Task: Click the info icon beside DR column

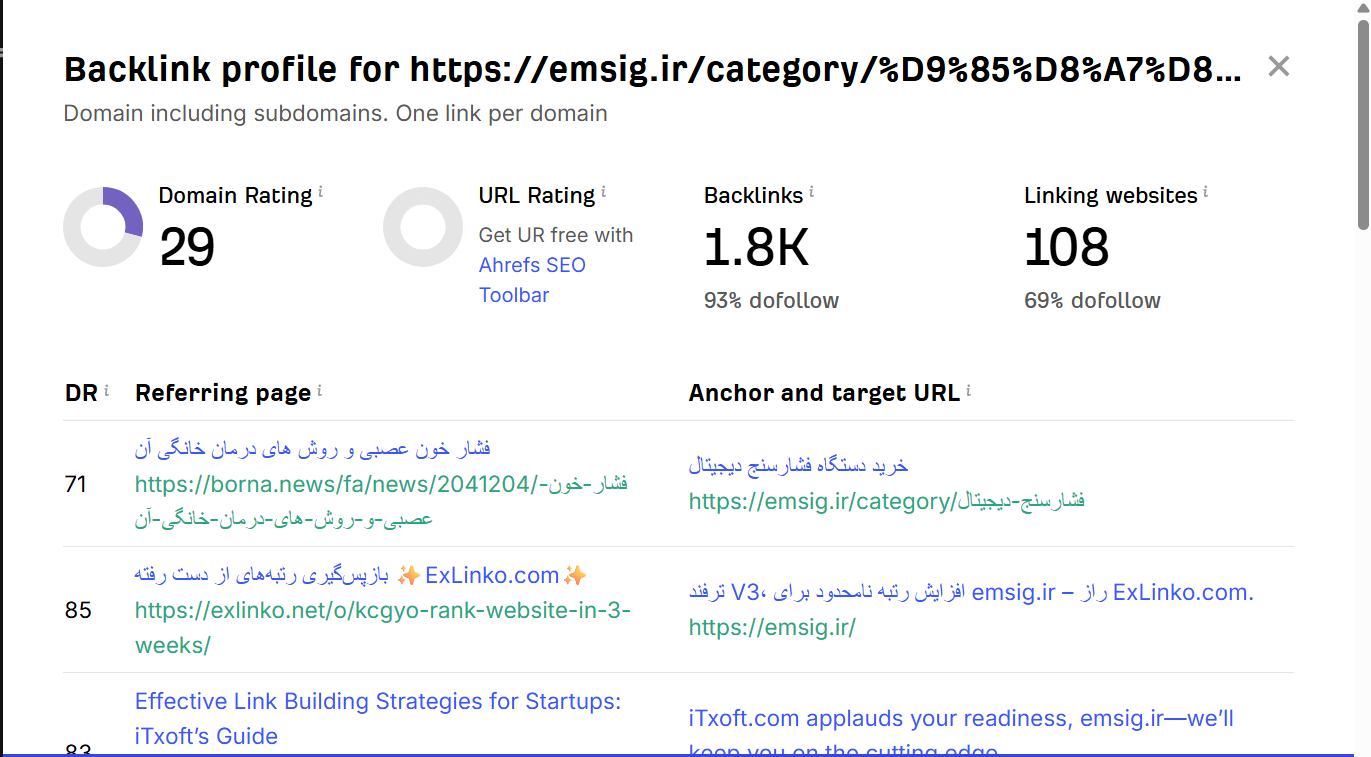Action: point(106,390)
